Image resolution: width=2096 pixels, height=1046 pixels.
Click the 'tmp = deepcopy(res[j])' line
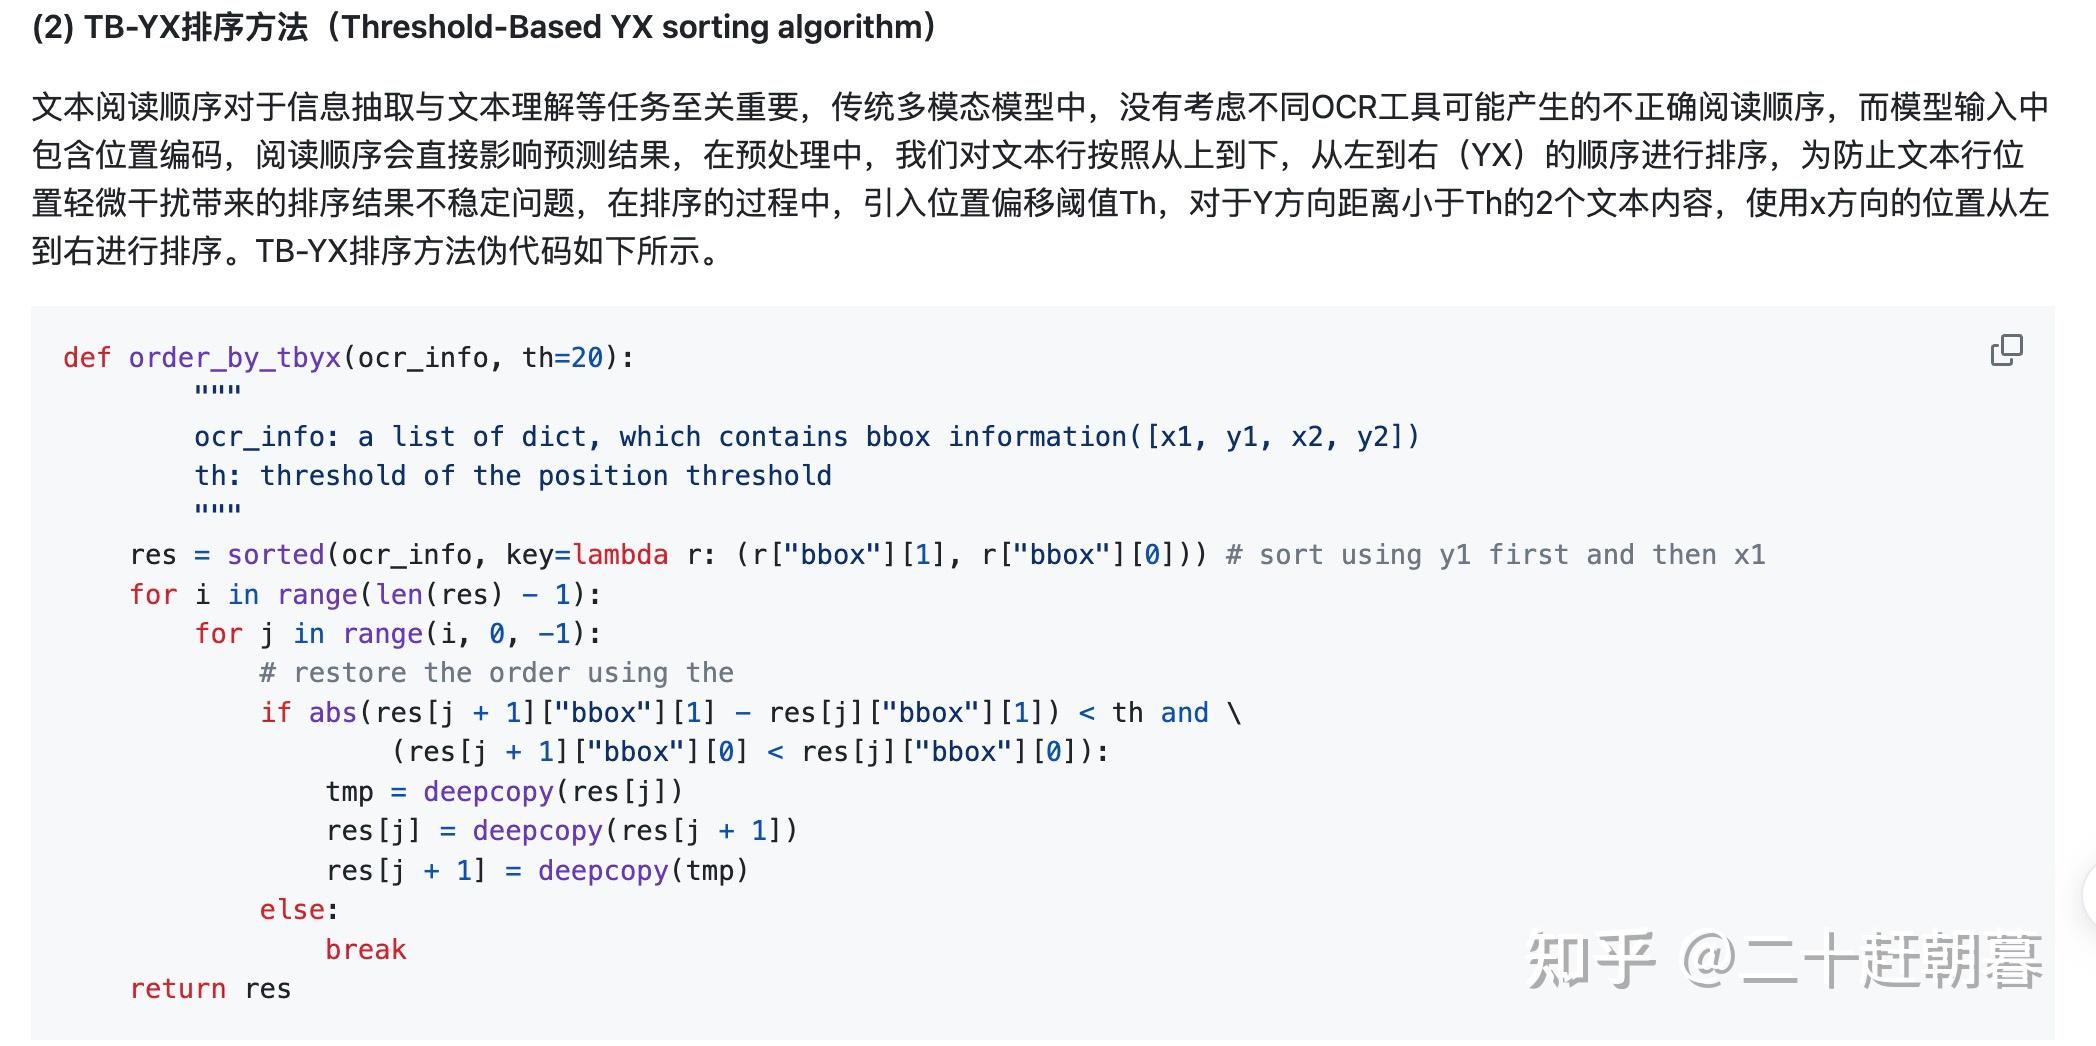(504, 792)
